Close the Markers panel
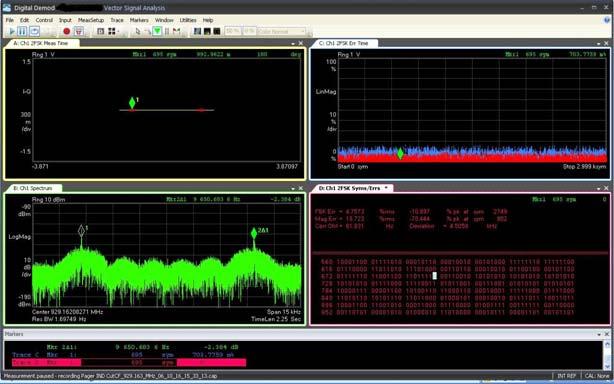Screen dimensions: 614x384 pos(607,334)
